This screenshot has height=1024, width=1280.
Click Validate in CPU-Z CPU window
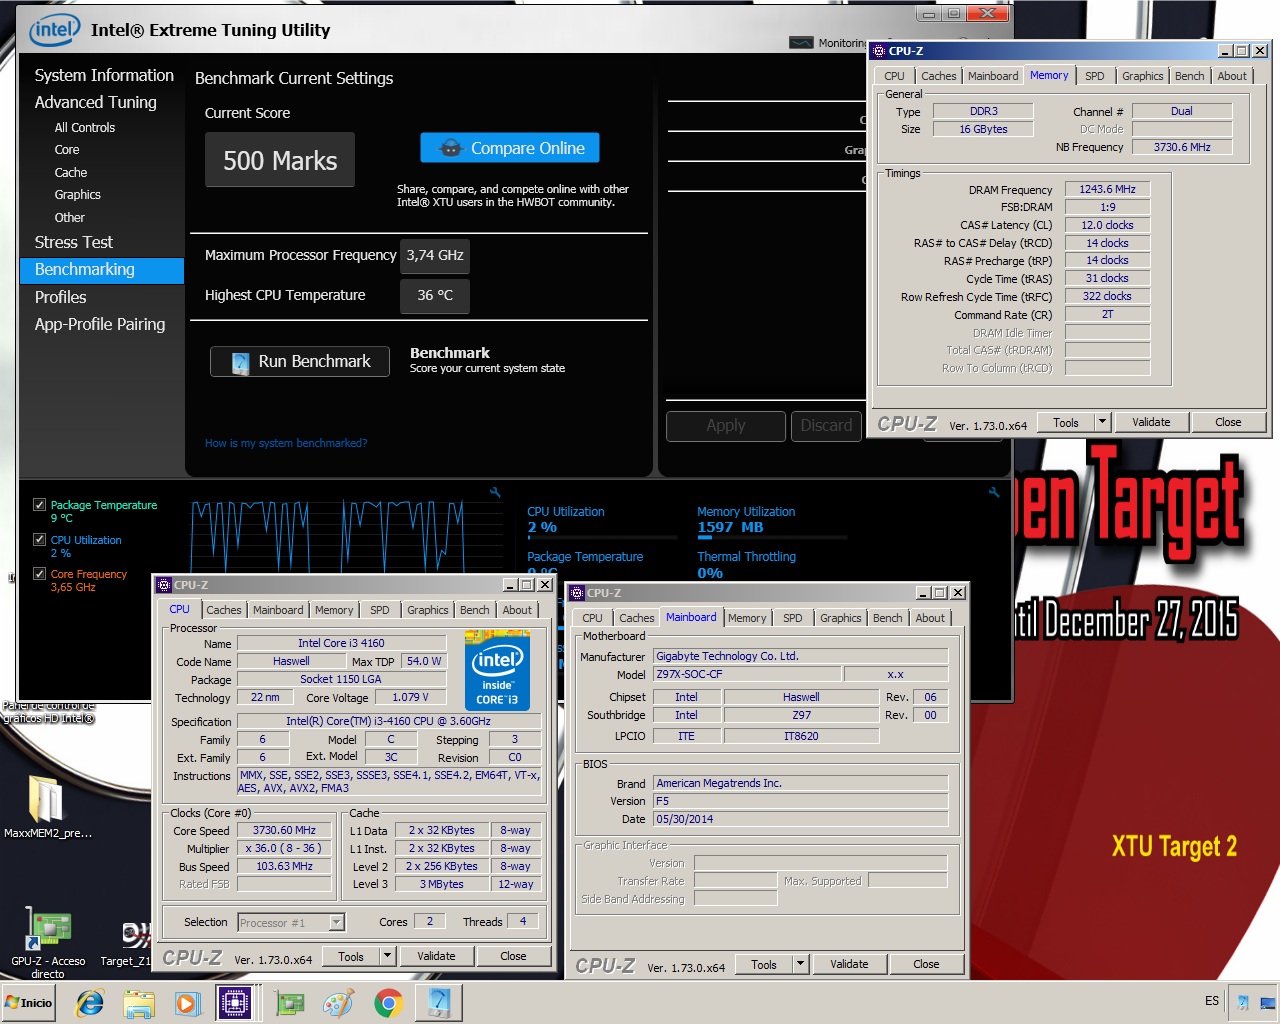436,956
